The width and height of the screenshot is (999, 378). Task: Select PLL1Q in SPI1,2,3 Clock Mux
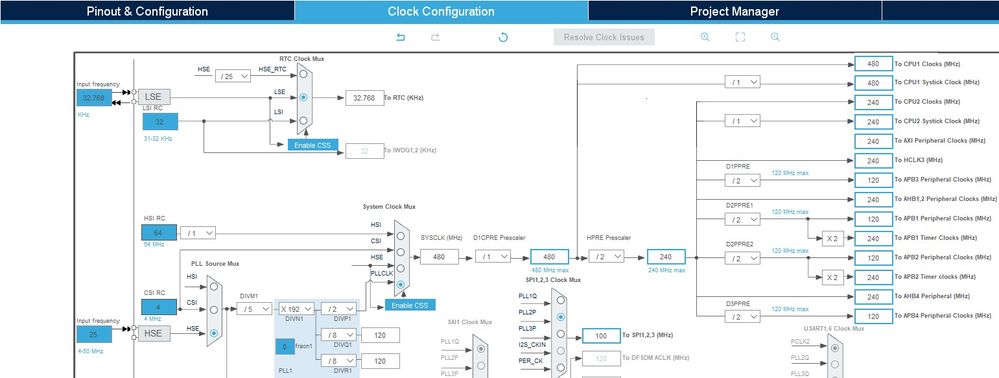(x=560, y=300)
